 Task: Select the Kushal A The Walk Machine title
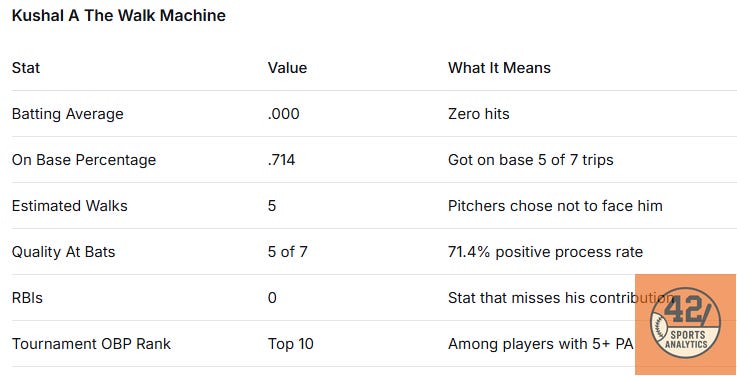118,16
